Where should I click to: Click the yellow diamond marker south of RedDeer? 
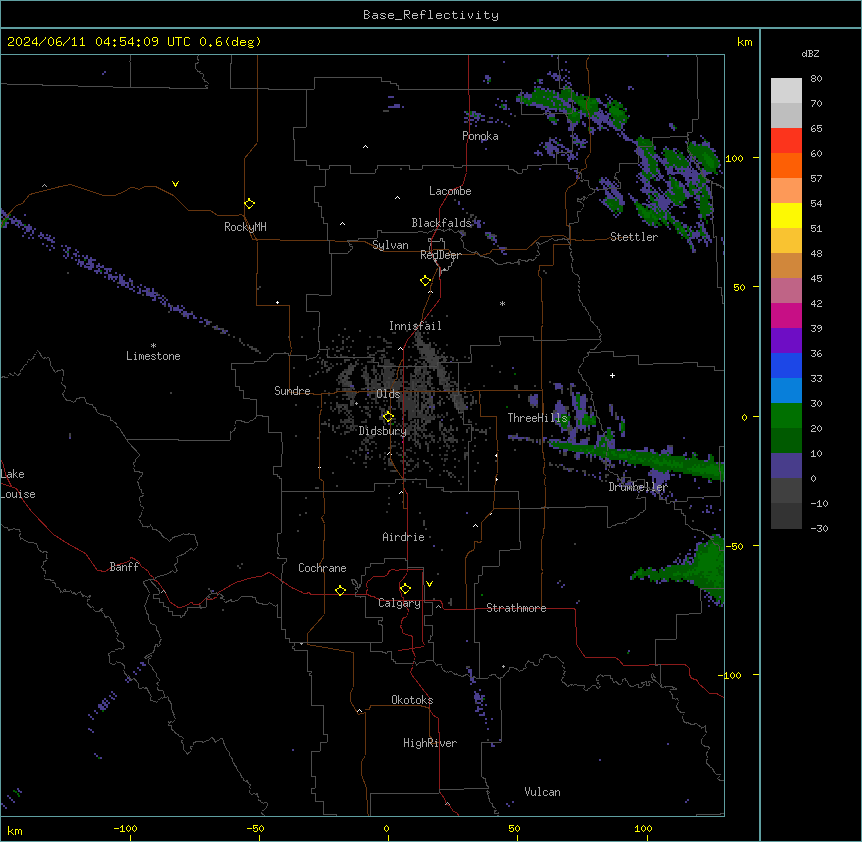[426, 281]
